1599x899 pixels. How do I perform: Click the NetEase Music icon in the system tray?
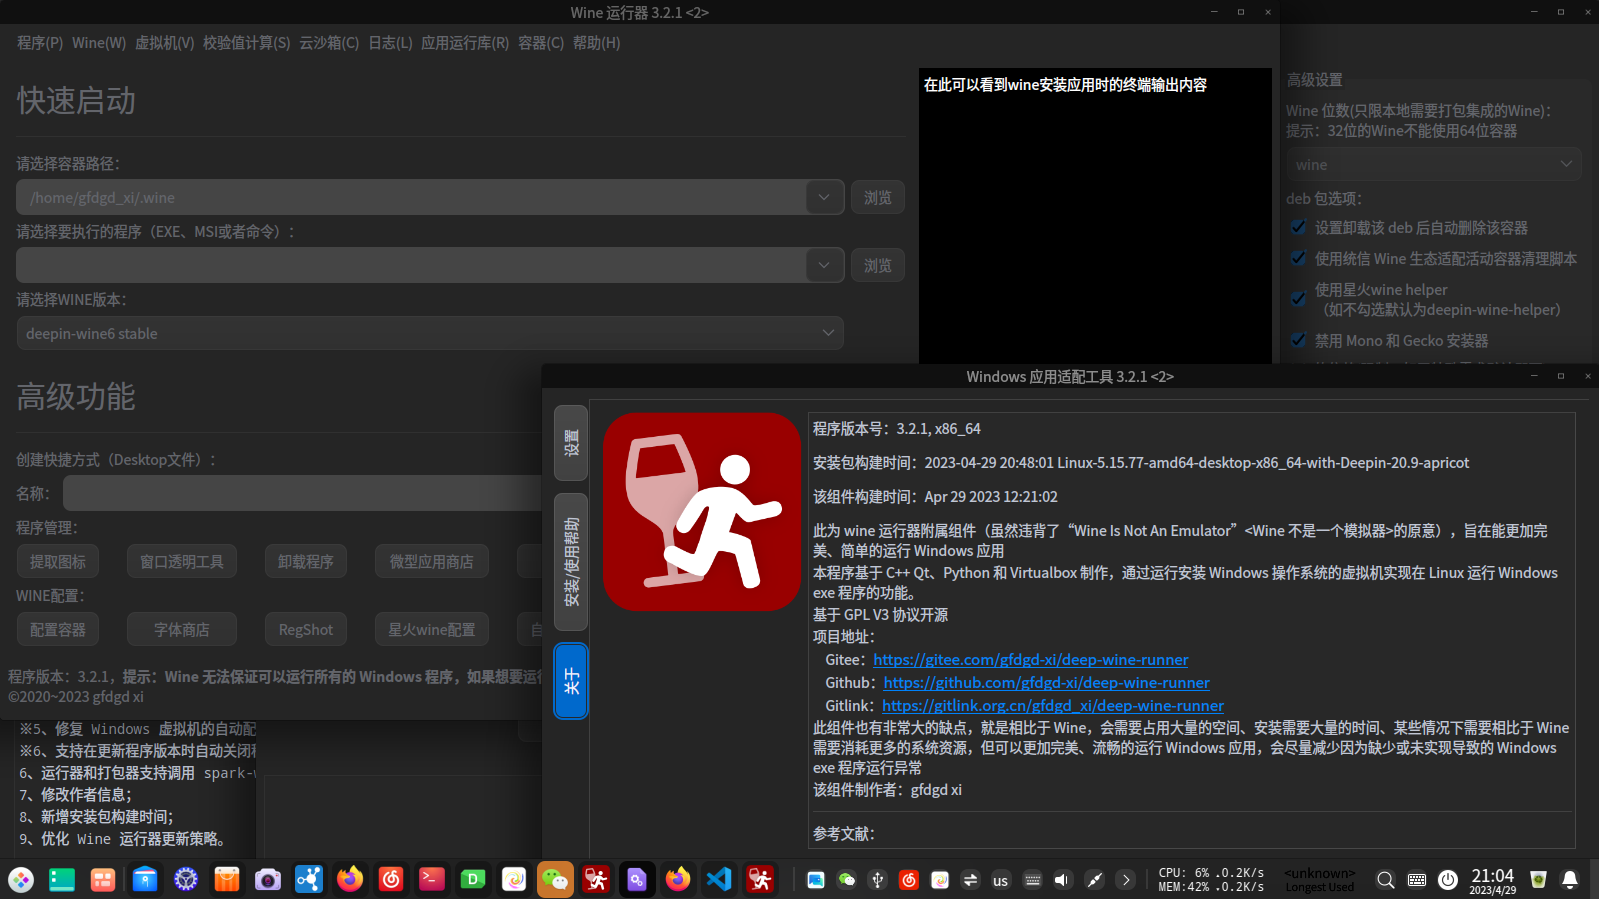click(x=909, y=880)
